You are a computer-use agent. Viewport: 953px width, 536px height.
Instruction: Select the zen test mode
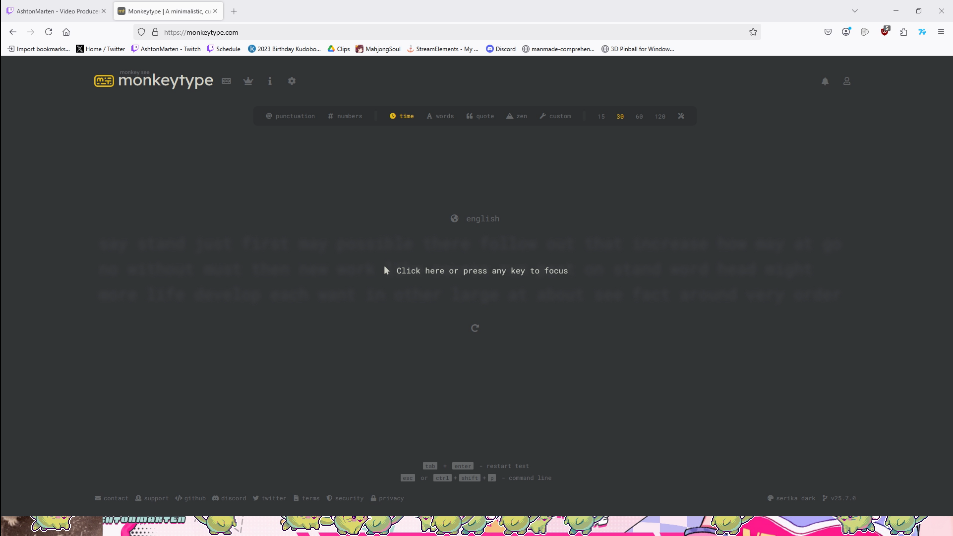(x=517, y=116)
